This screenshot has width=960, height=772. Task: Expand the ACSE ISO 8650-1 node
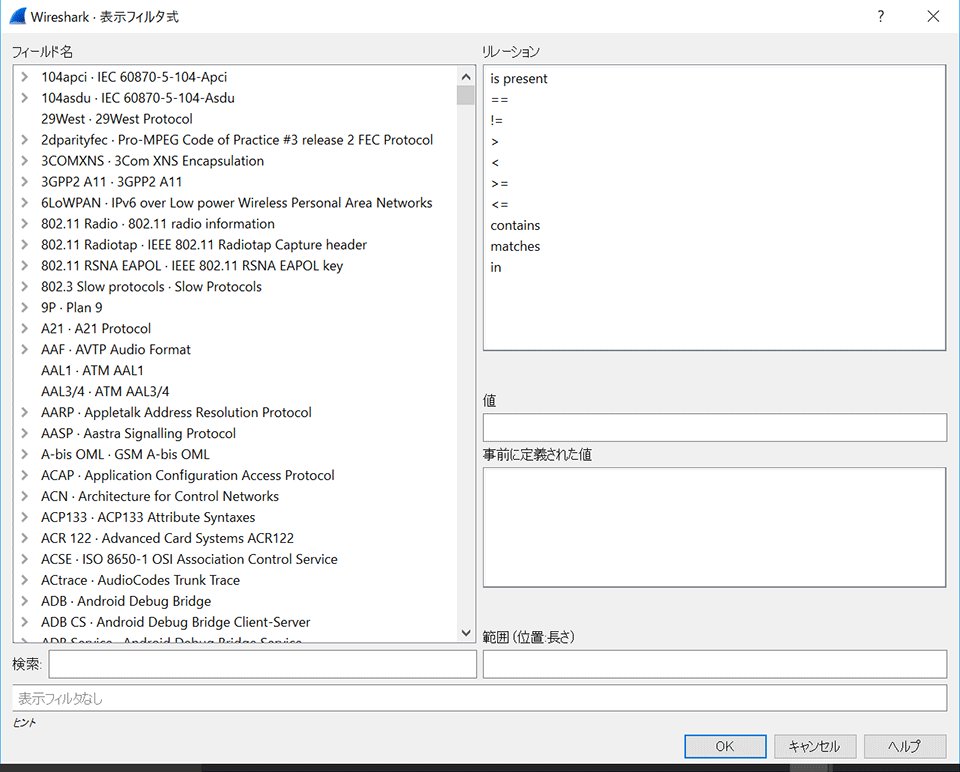click(24, 559)
